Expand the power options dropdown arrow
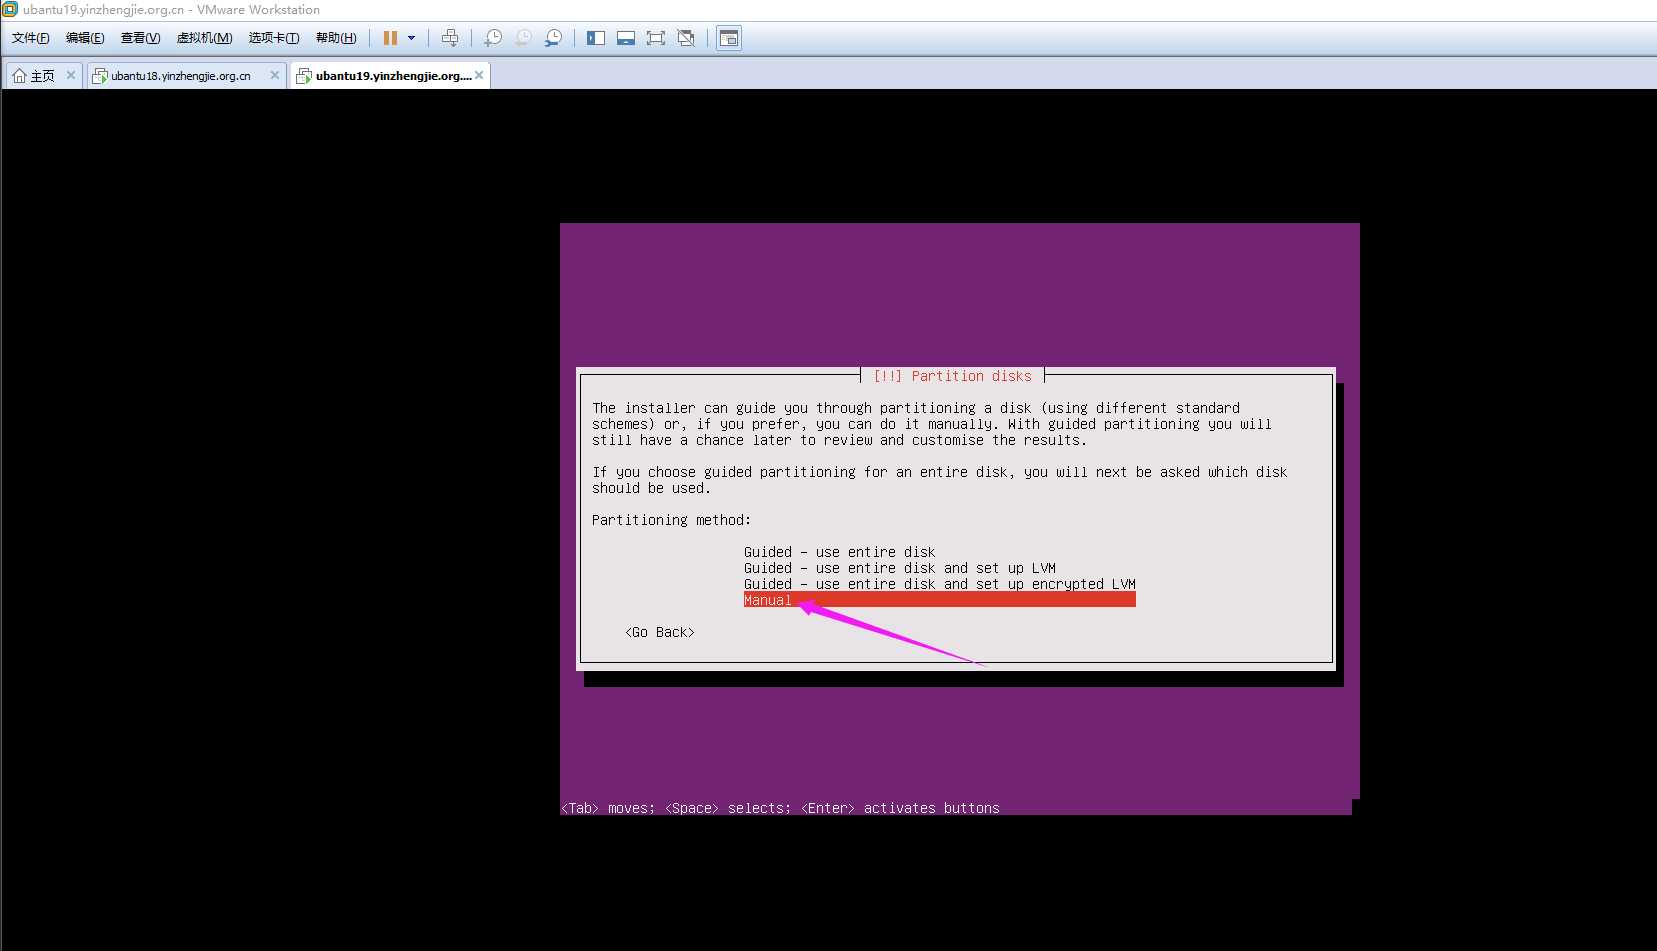Viewport: 1657px width, 951px height. (411, 38)
